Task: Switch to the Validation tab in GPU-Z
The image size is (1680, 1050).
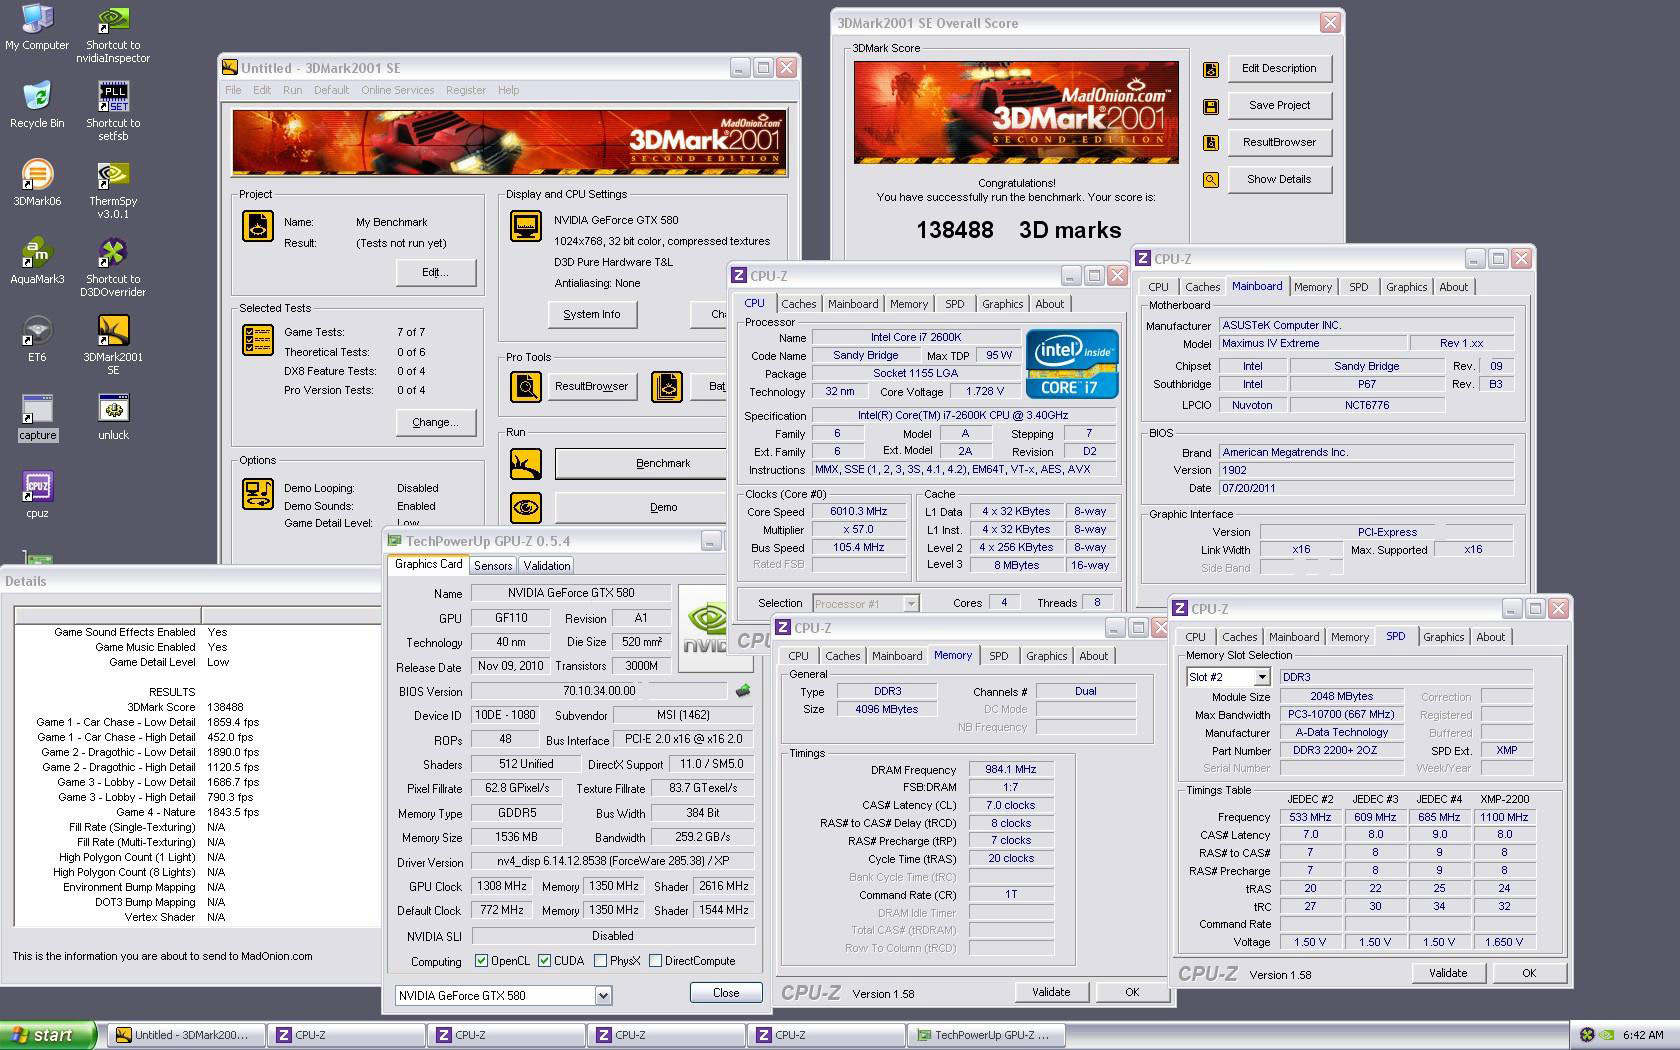Action: 547,566
